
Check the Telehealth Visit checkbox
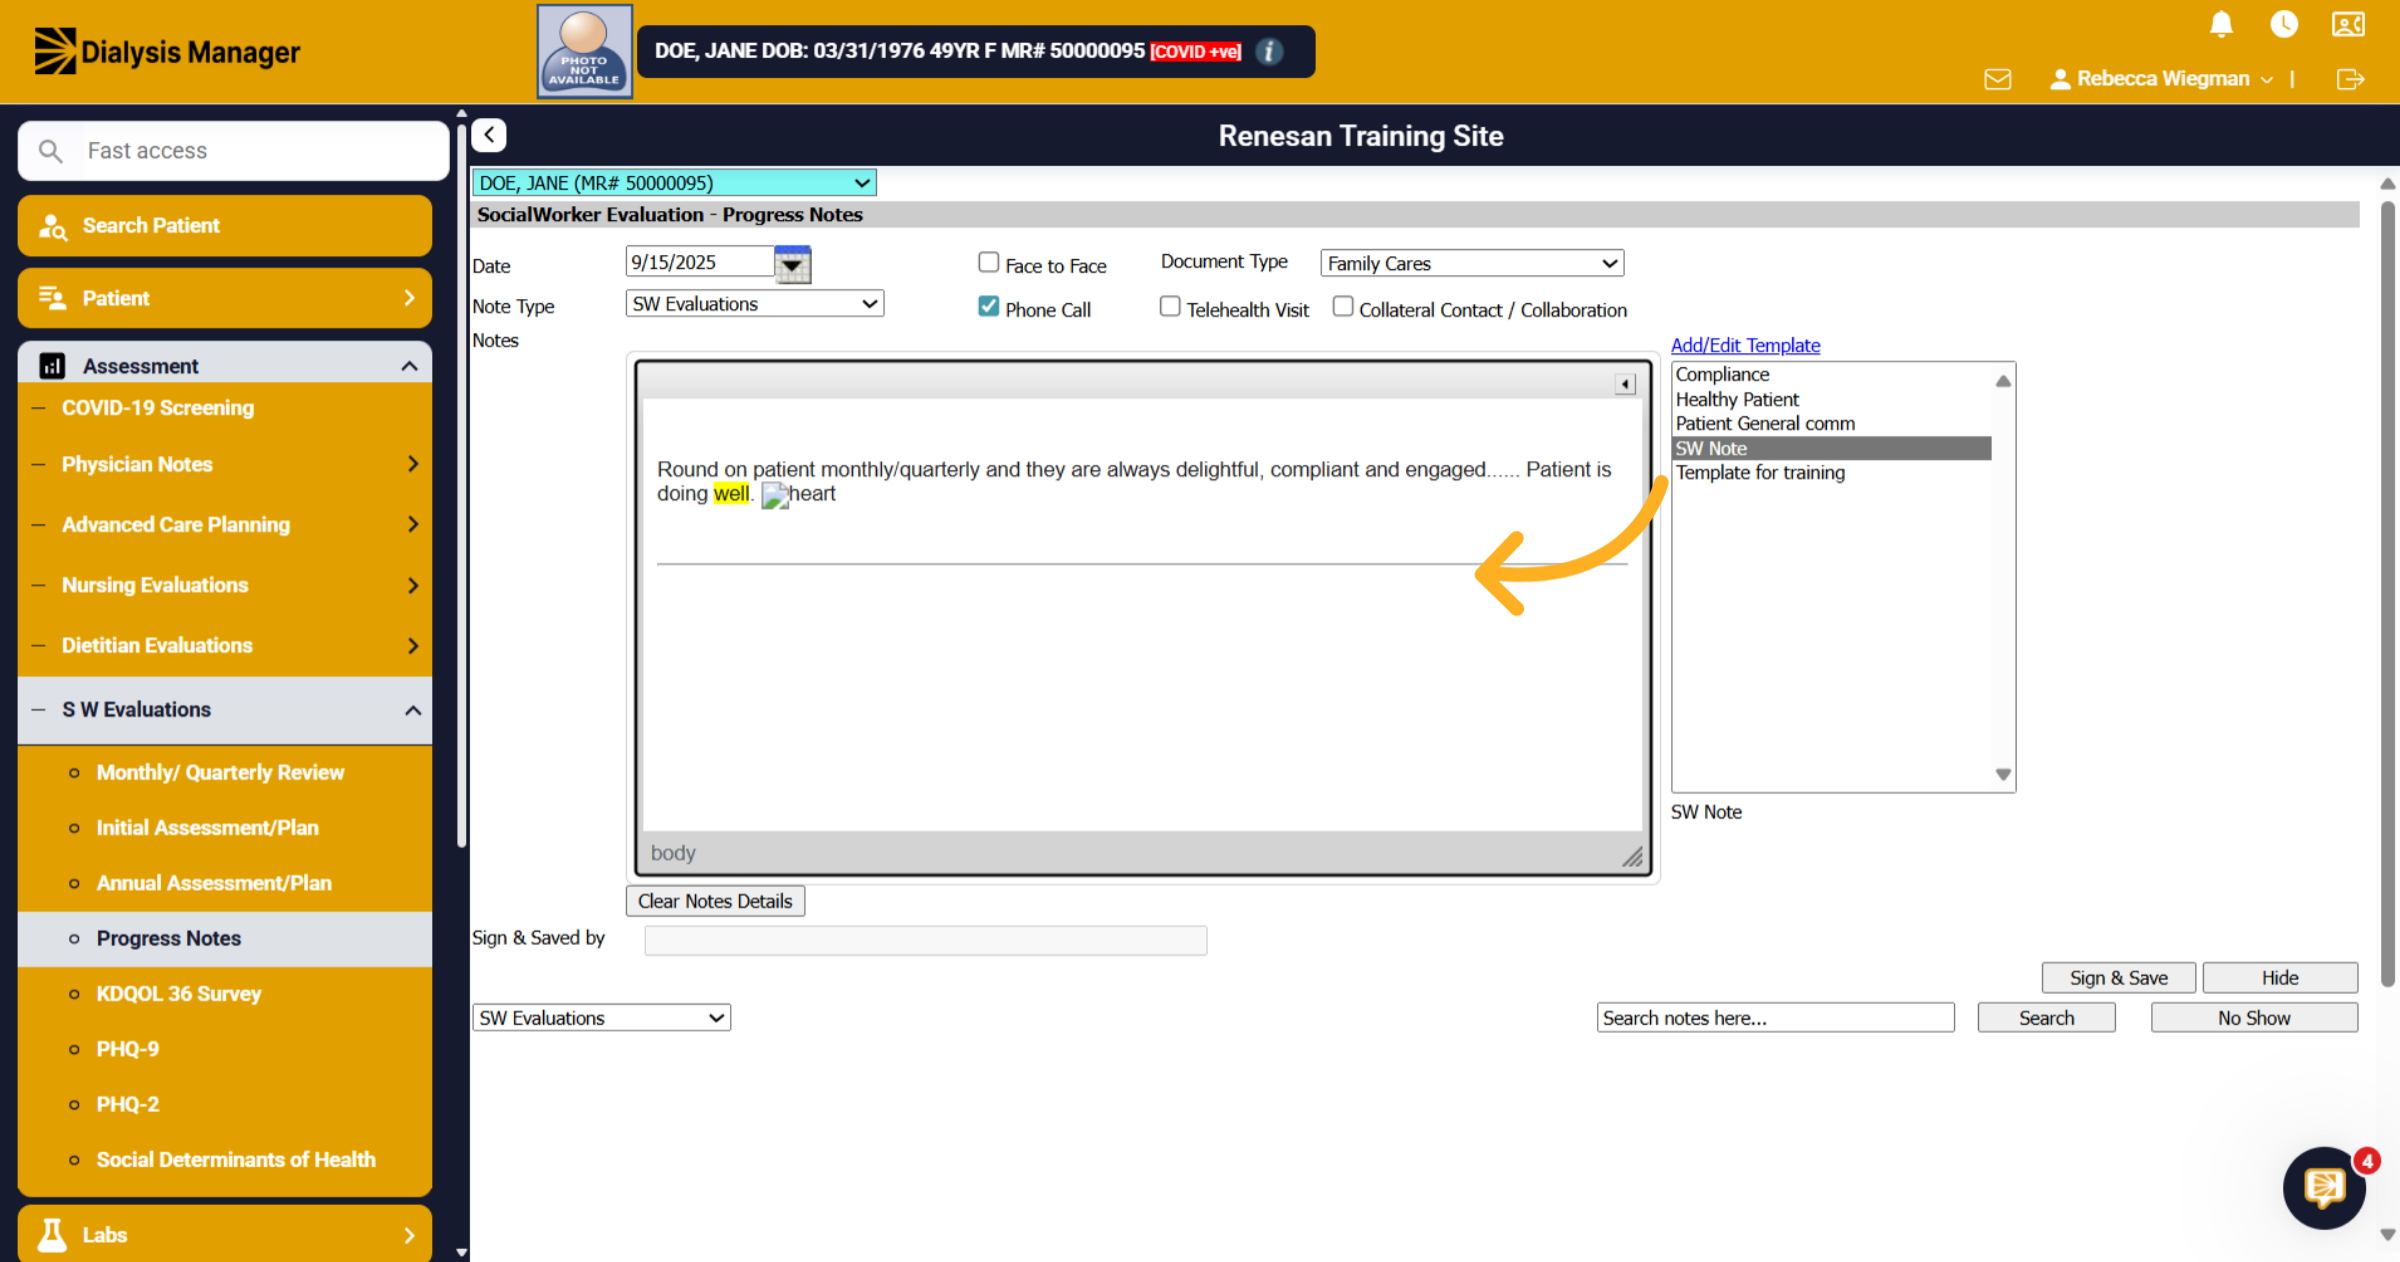tap(1169, 306)
